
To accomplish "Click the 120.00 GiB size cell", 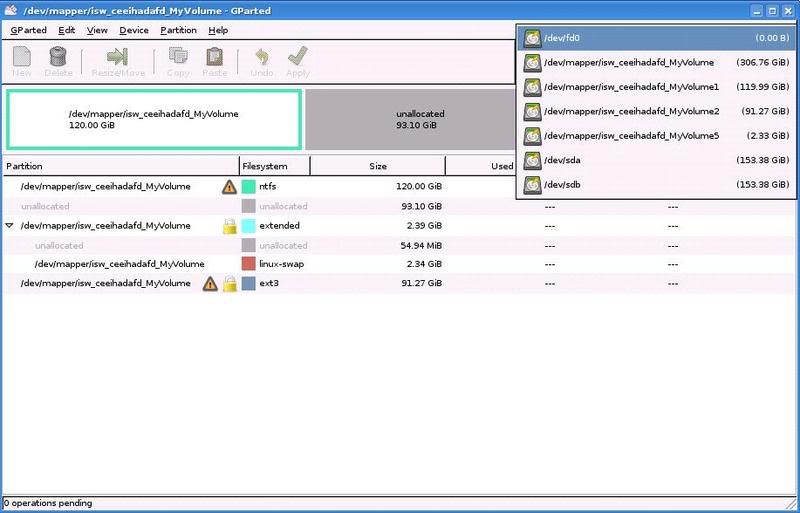I will tap(419, 186).
